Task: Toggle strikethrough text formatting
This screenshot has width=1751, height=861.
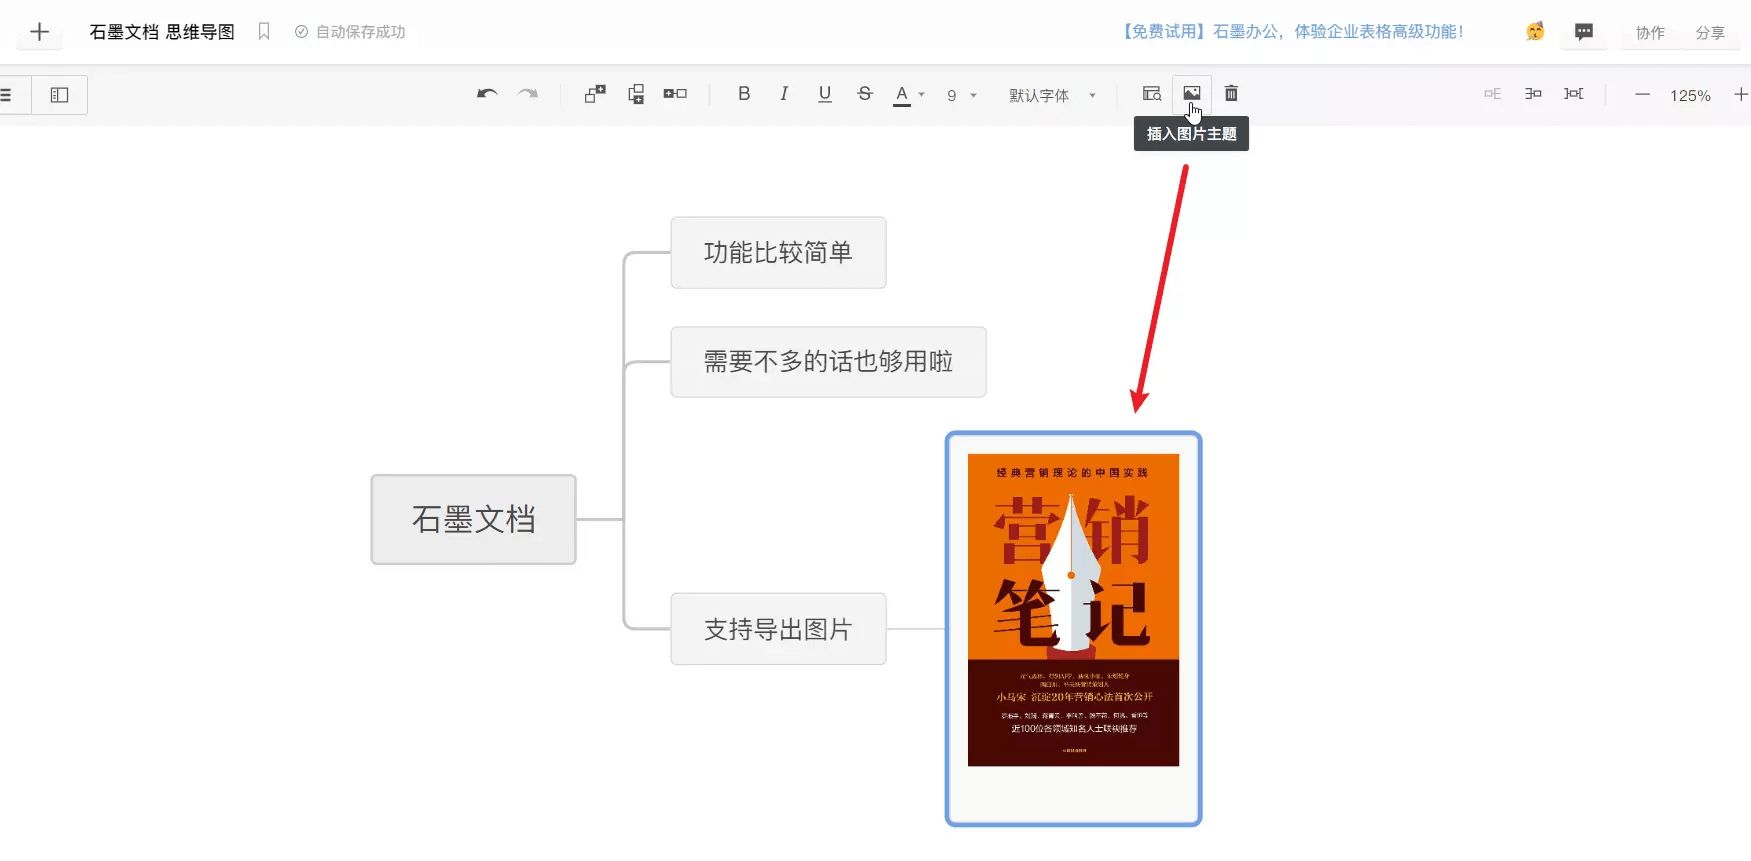Action: (x=865, y=94)
